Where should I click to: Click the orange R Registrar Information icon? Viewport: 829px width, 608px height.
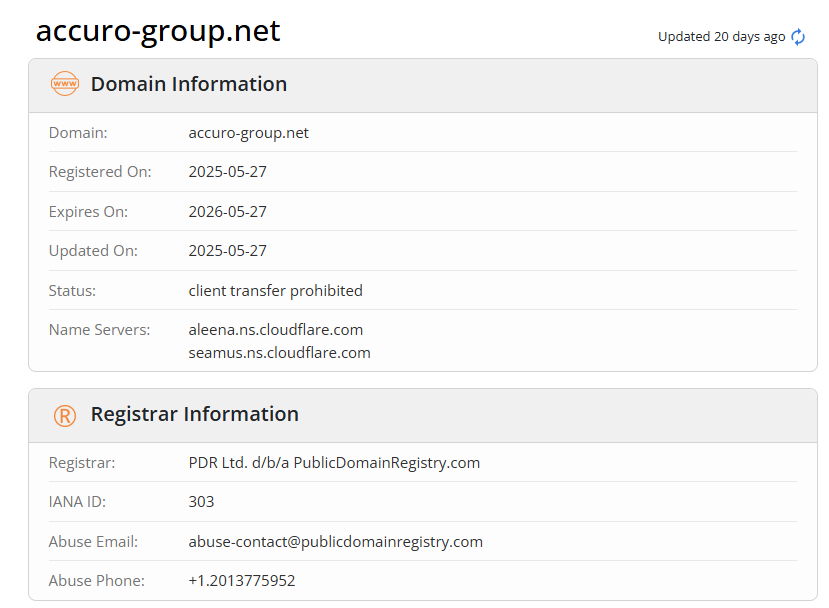65,416
